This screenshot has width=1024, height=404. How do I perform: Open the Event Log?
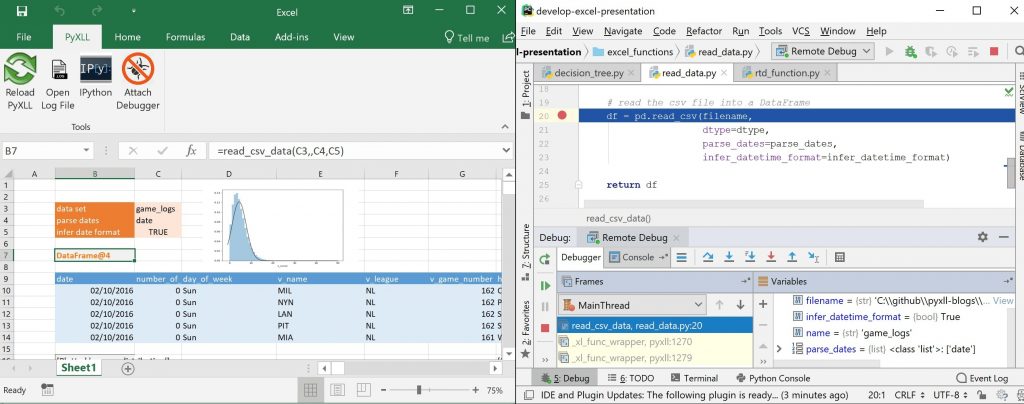(982, 378)
